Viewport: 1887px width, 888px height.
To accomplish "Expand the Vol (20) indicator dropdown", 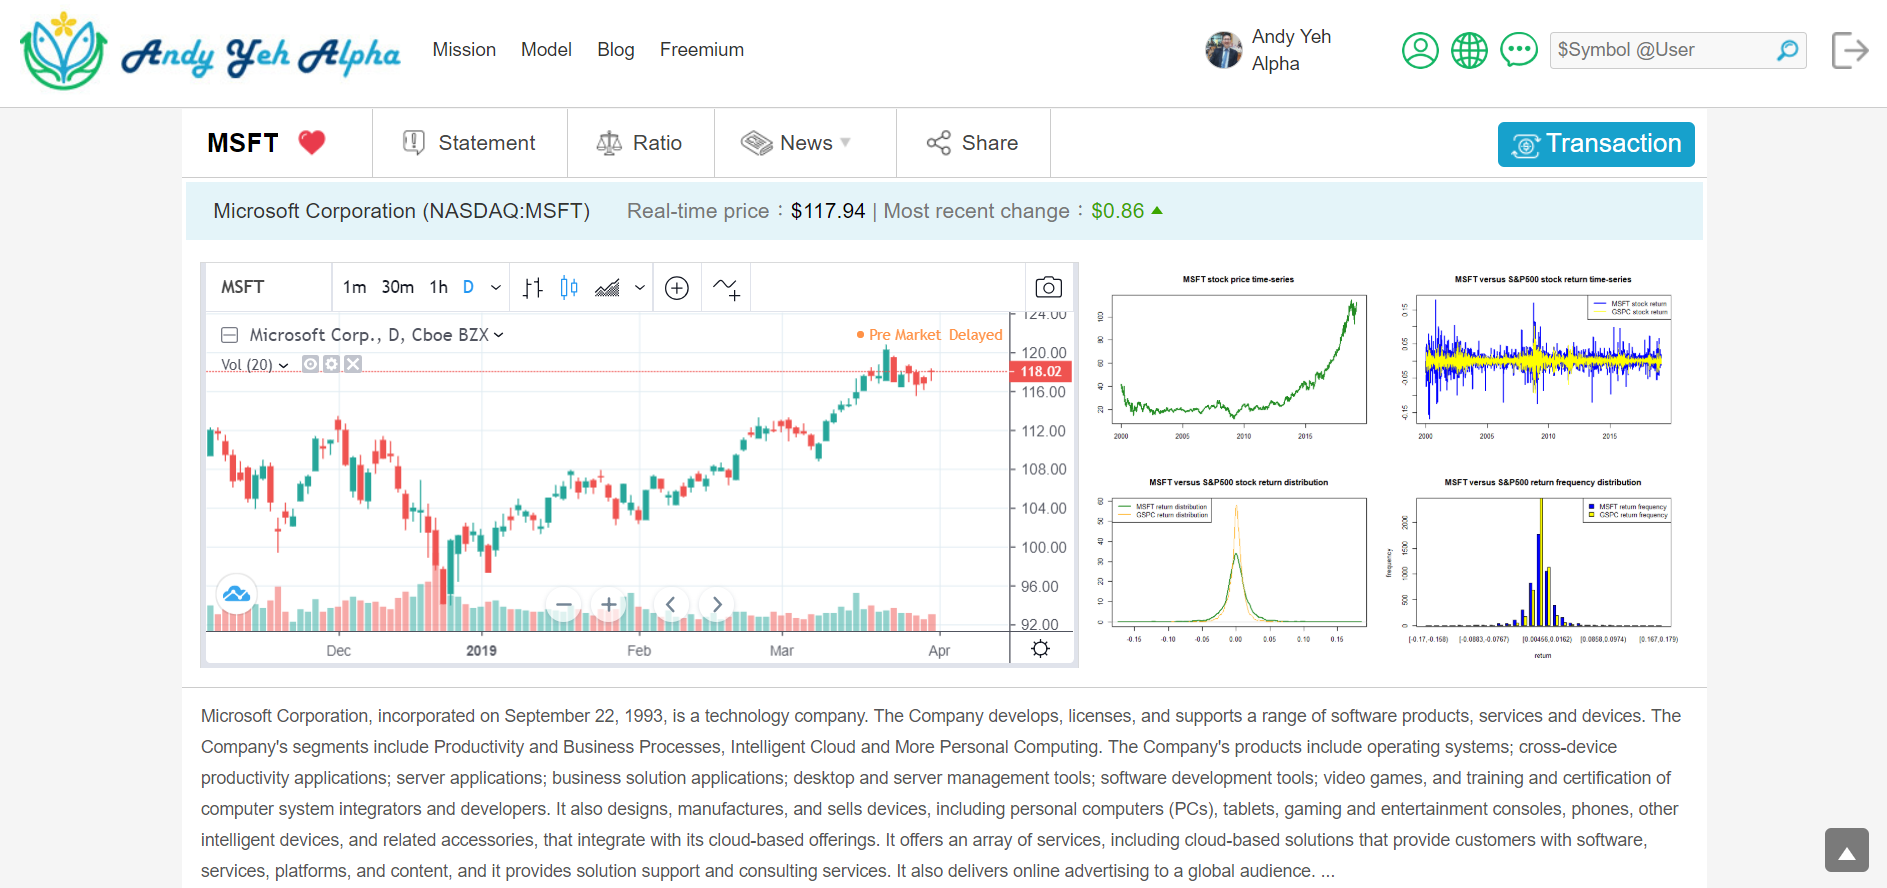I will click(x=283, y=365).
